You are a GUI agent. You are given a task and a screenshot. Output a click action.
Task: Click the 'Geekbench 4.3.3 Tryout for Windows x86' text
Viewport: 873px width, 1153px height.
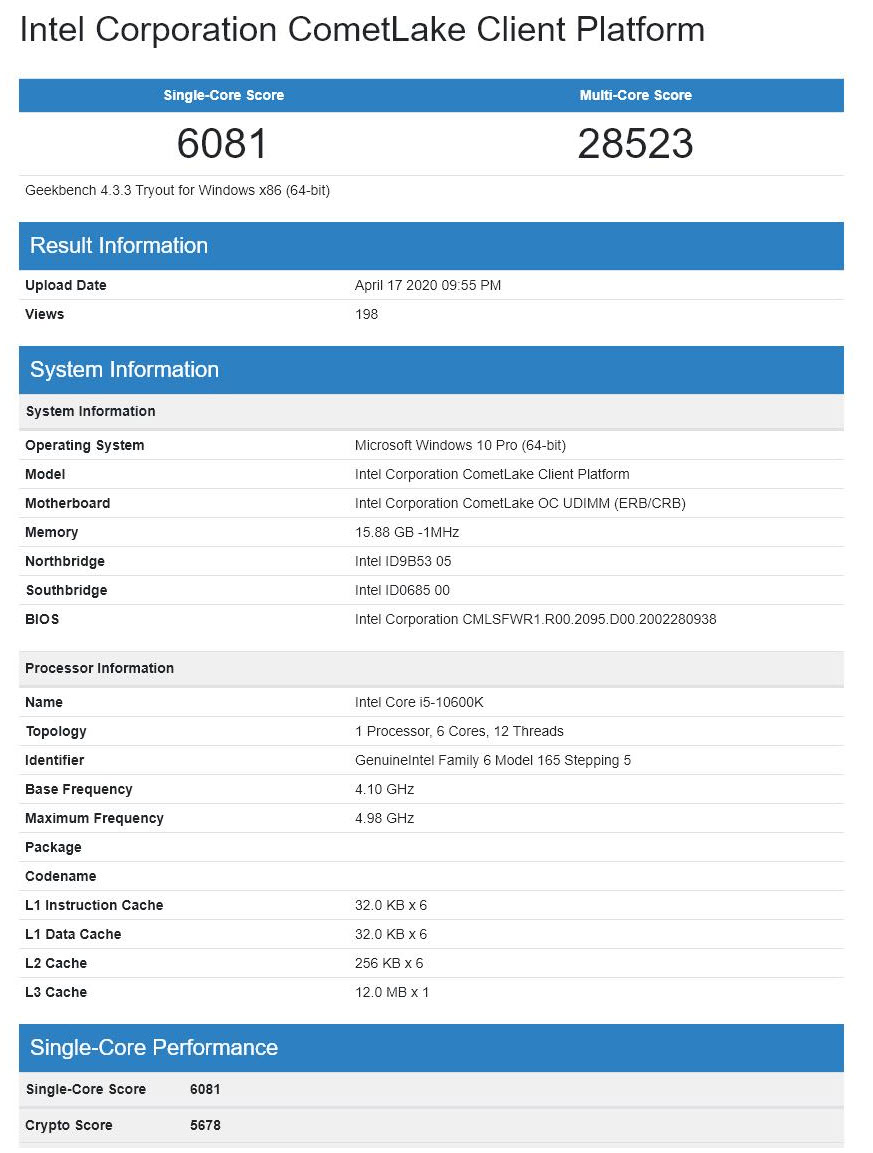click(x=177, y=190)
